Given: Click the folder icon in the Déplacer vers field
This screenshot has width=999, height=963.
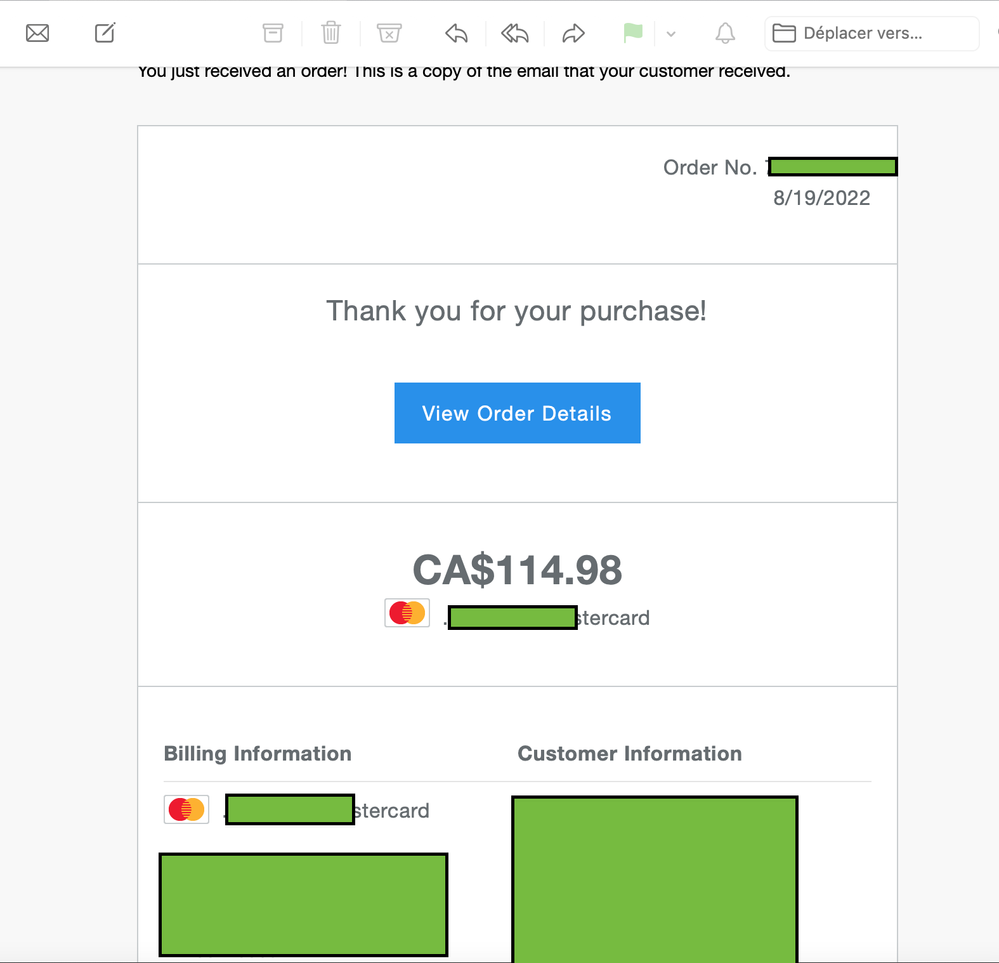Looking at the screenshot, I should tap(784, 33).
